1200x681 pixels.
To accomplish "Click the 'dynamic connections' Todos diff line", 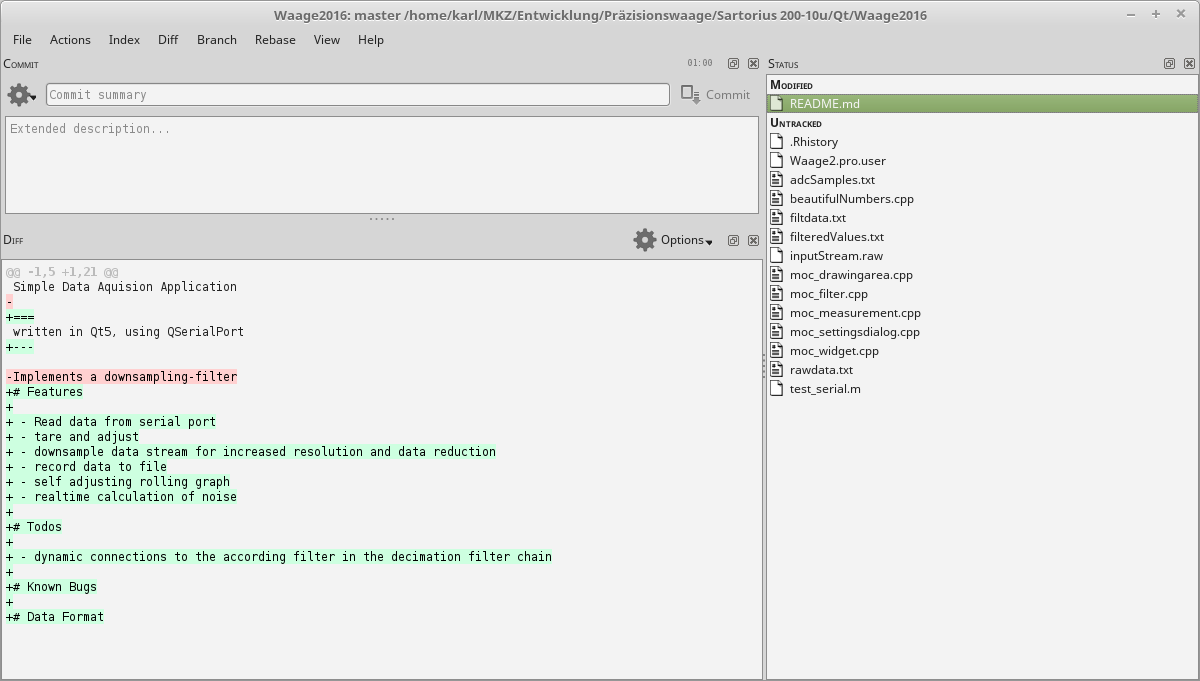I will pos(279,557).
